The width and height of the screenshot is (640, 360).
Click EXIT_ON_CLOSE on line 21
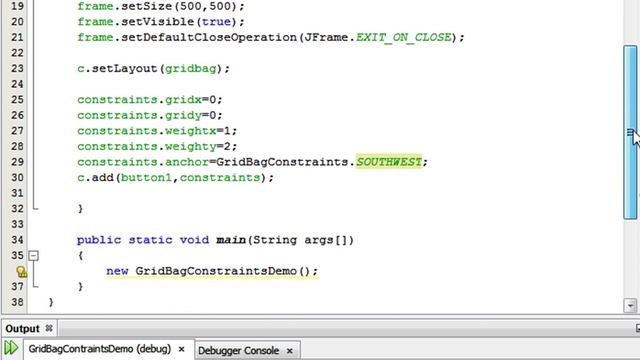pyautogui.click(x=404, y=38)
